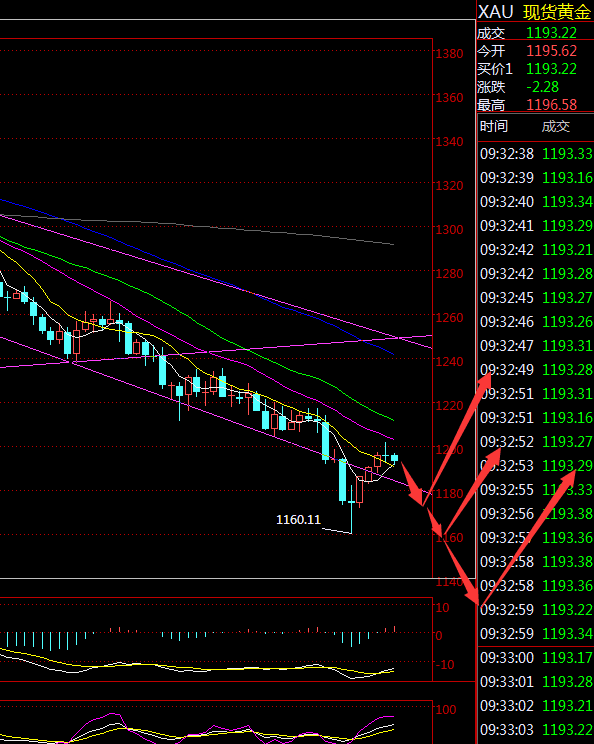This screenshot has height=744, width=594.
Task: Select the tick time 09:32:40
Action: pos(507,202)
